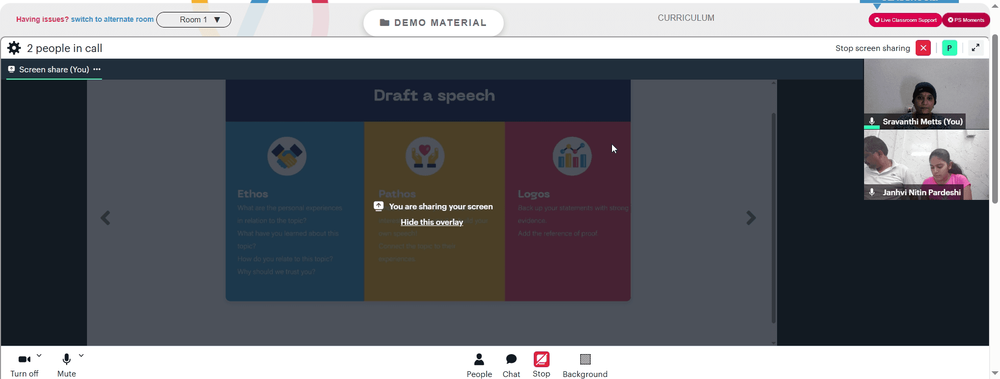Open call settings gear icon
The height and width of the screenshot is (379, 1000).
(14, 48)
